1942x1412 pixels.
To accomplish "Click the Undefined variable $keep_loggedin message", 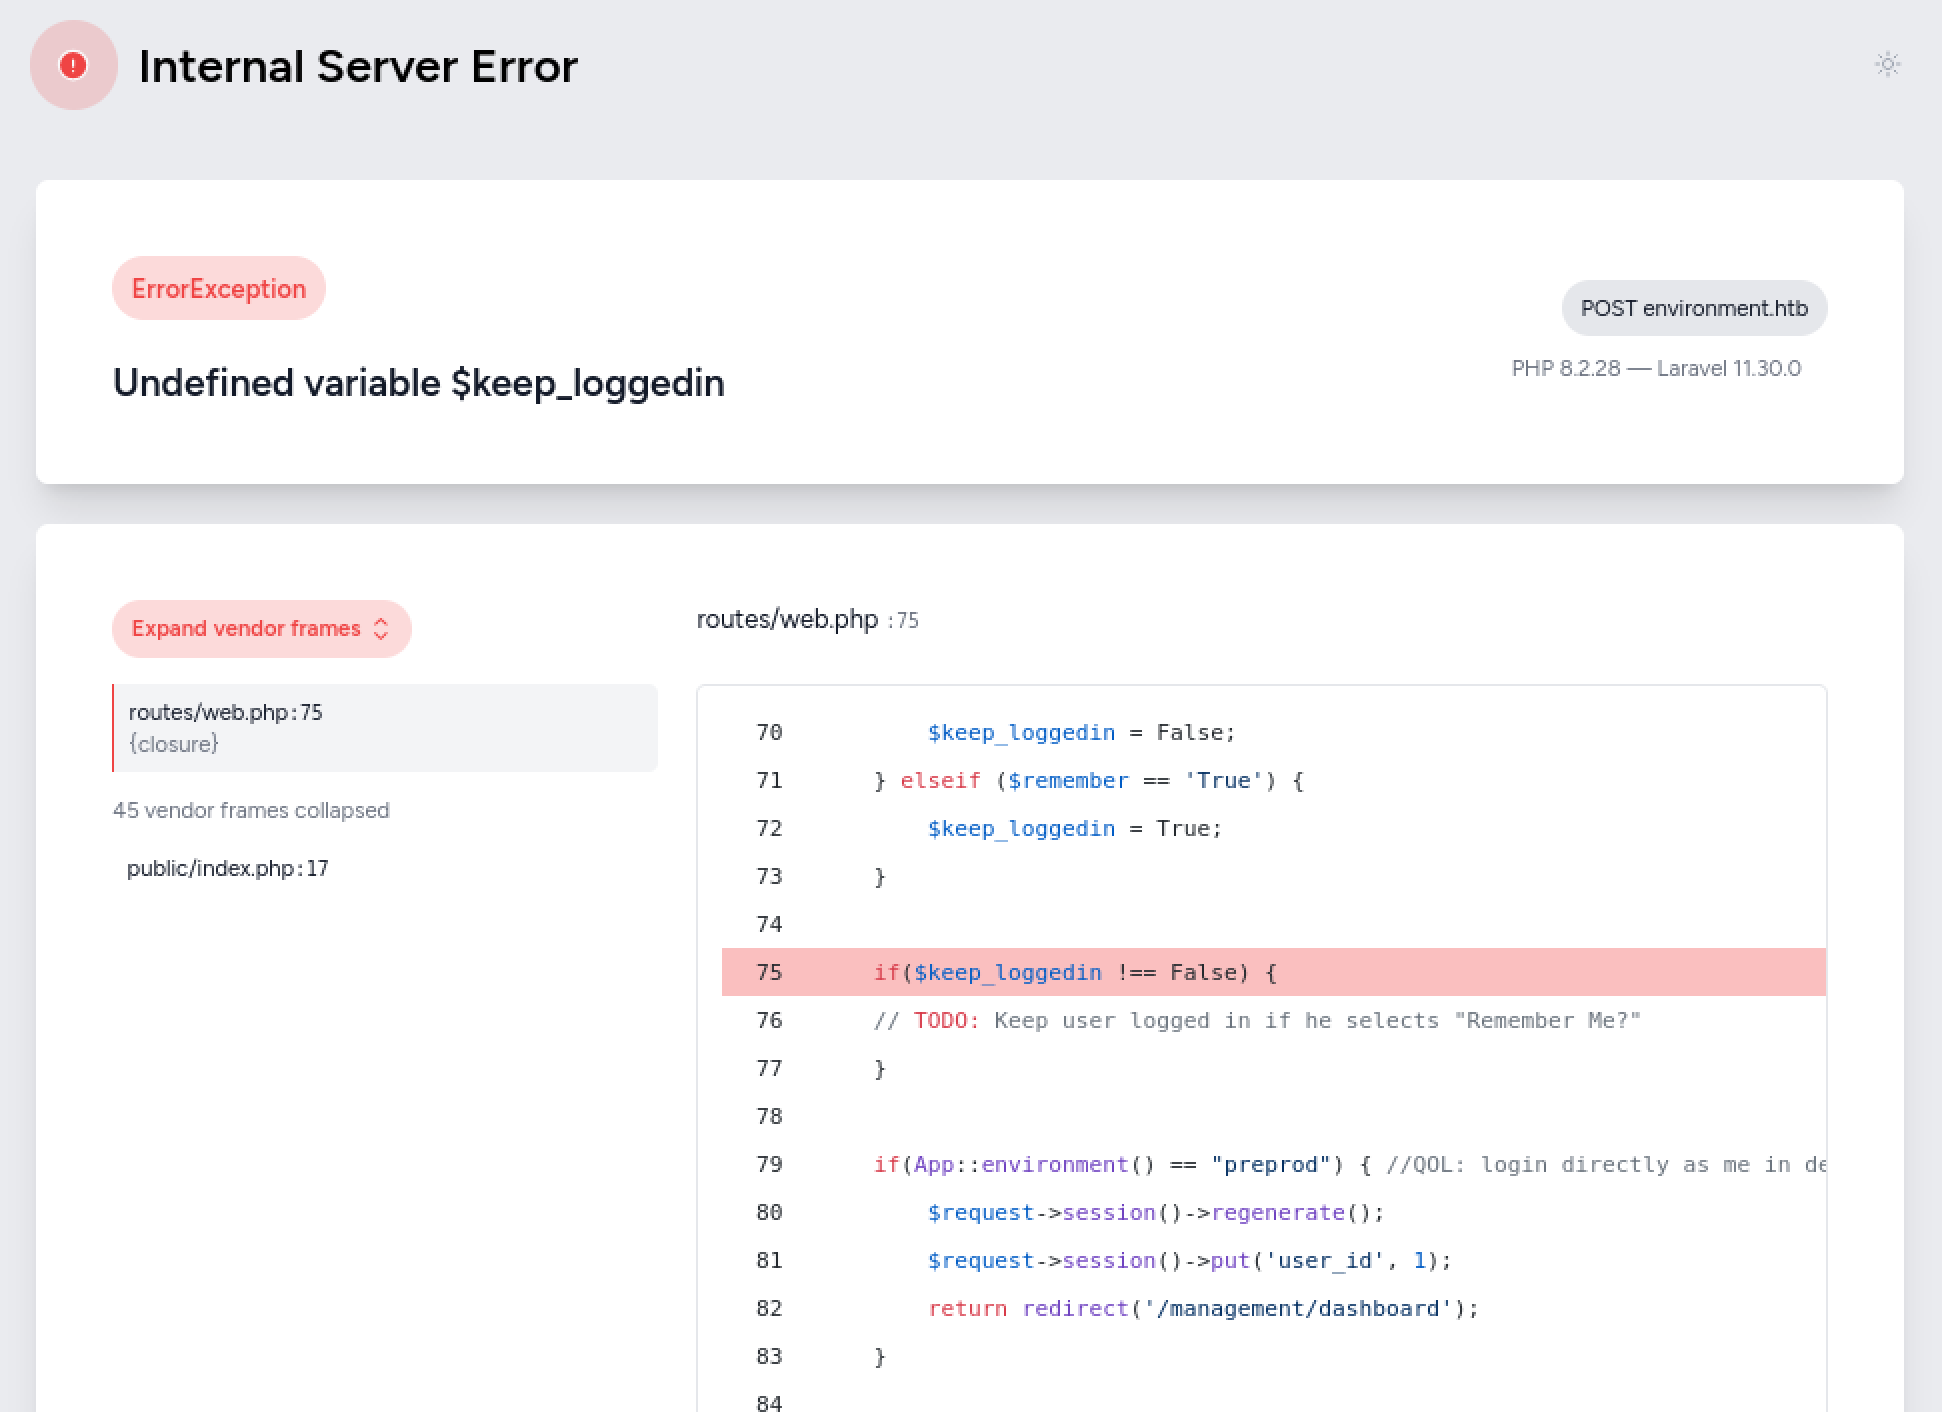I will pos(418,383).
